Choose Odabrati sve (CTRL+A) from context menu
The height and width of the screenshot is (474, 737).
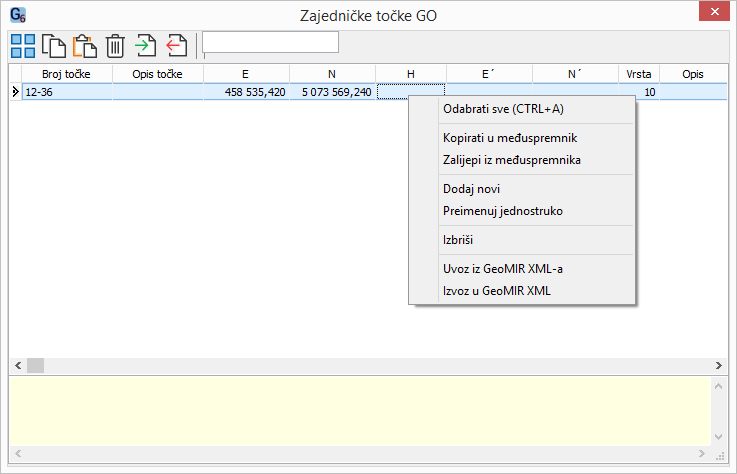pos(522,109)
